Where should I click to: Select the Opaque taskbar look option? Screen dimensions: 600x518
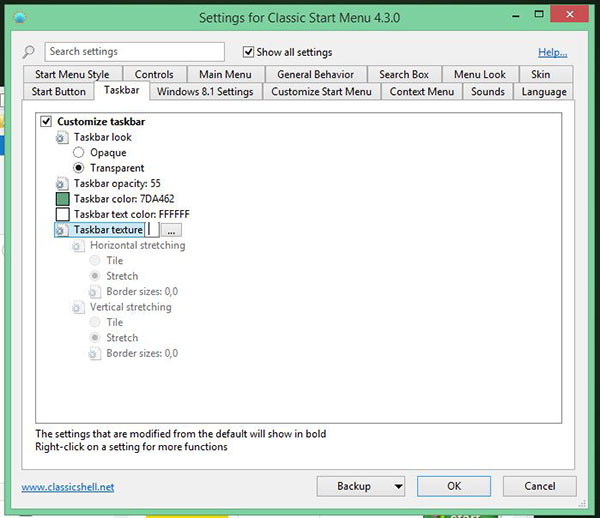tap(78, 152)
